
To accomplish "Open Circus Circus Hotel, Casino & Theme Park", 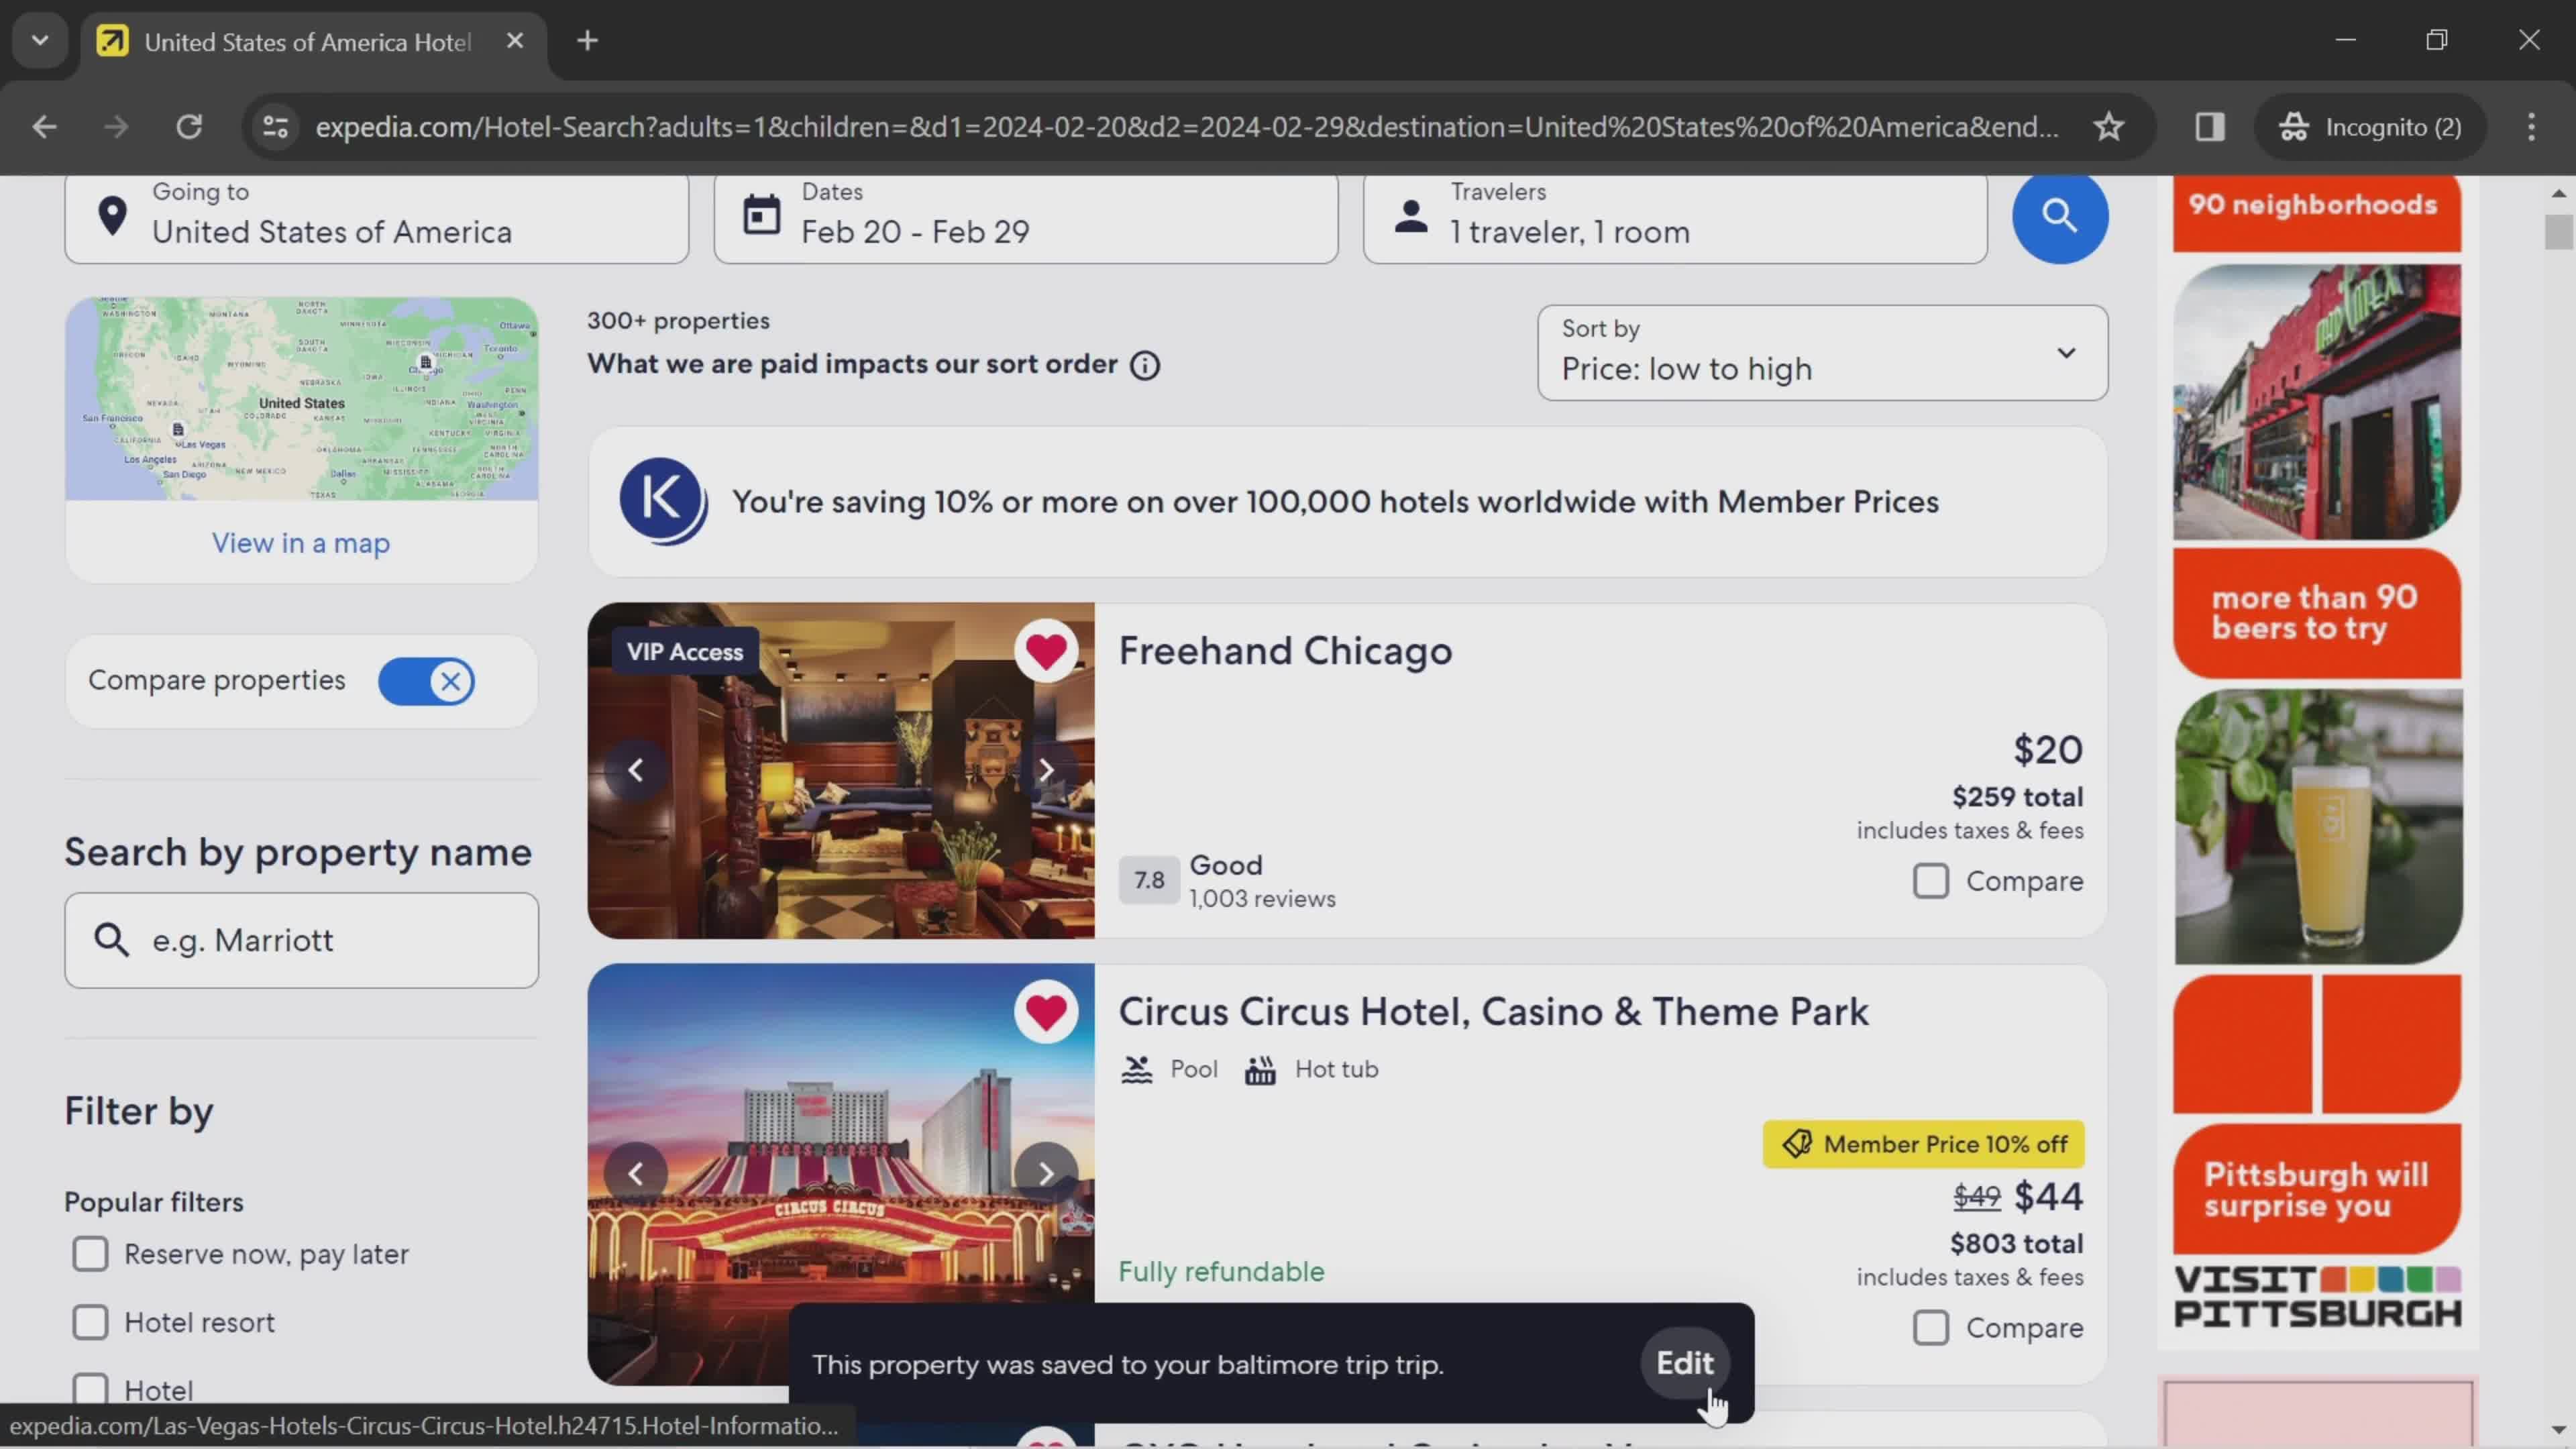I will coord(1493,1012).
